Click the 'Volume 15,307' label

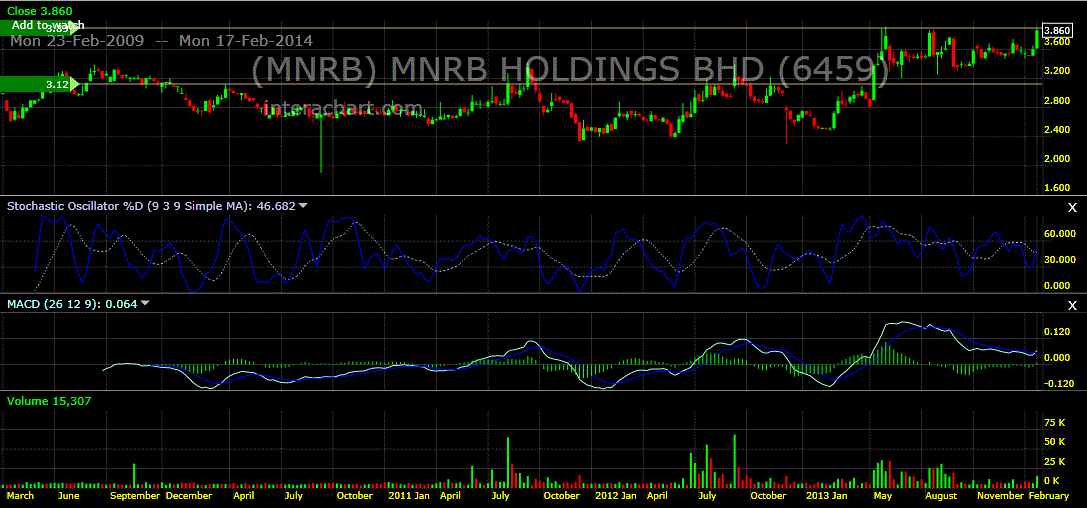click(49, 401)
